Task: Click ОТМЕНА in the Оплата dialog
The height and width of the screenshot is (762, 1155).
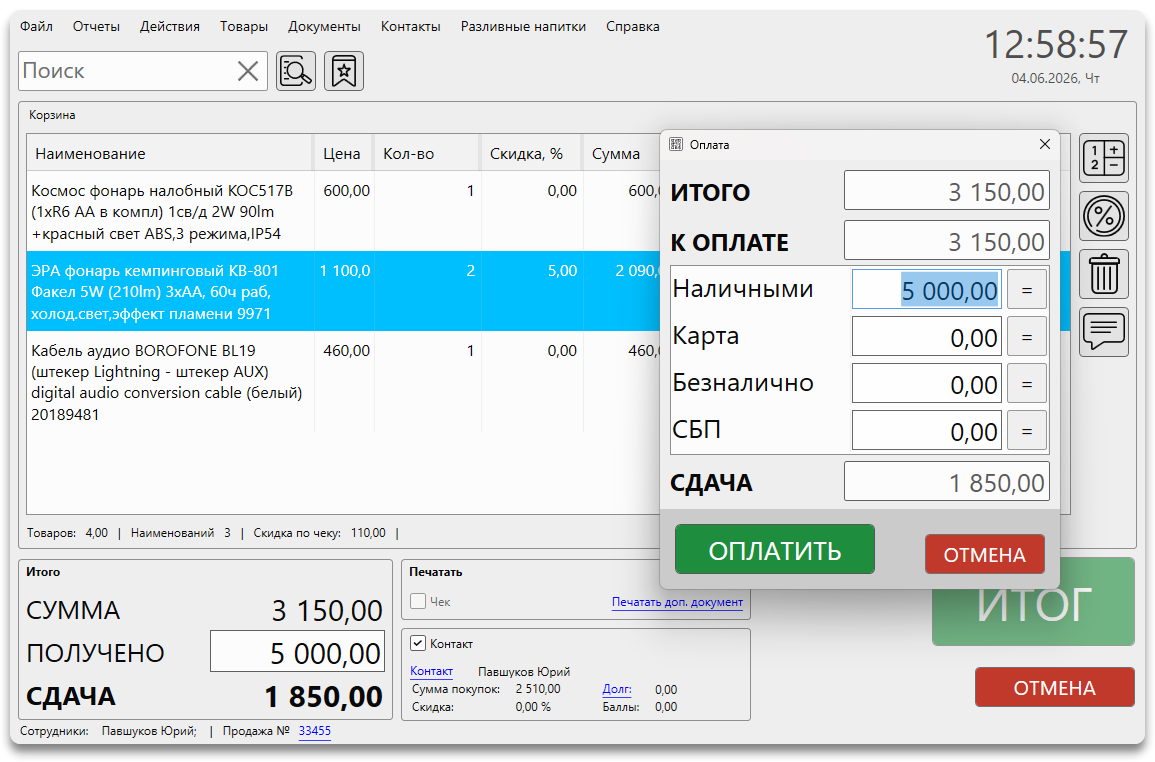Action: (985, 554)
